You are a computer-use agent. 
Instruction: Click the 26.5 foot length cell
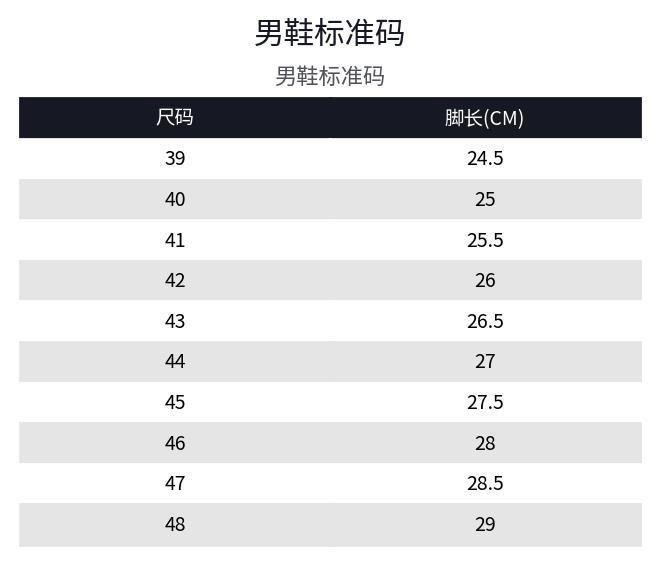(x=484, y=321)
